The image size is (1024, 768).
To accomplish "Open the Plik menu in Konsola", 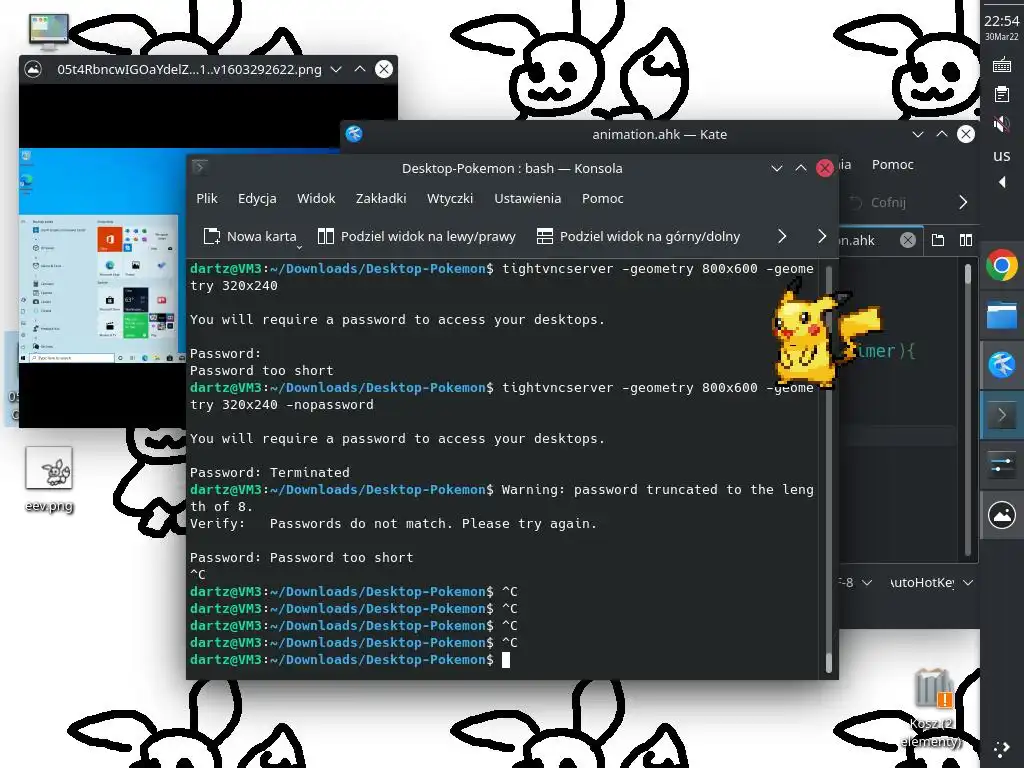I will (206, 199).
